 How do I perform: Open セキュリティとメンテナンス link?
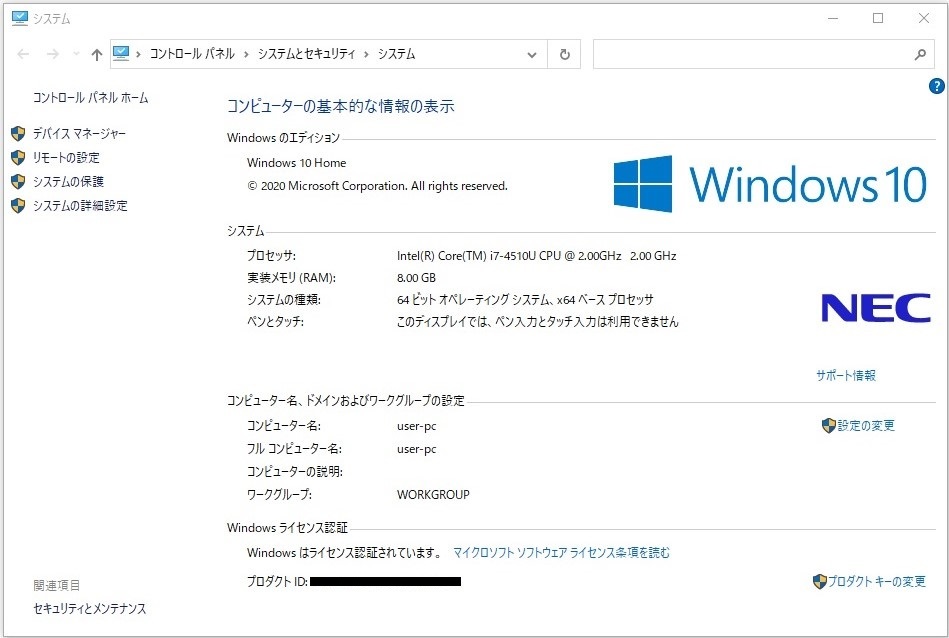point(90,608)
